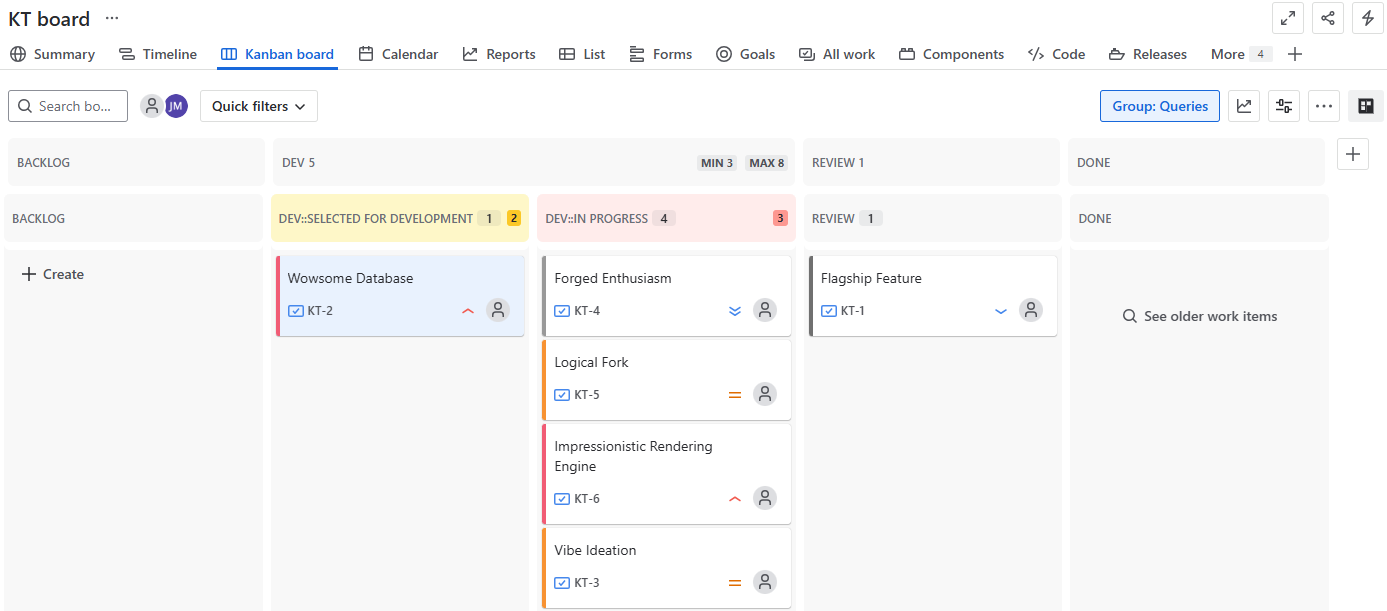Click the assignee avatar on KT-2 card
Image resolution: width=1387 pixels, height=611 pixels.
pos(498,310)
